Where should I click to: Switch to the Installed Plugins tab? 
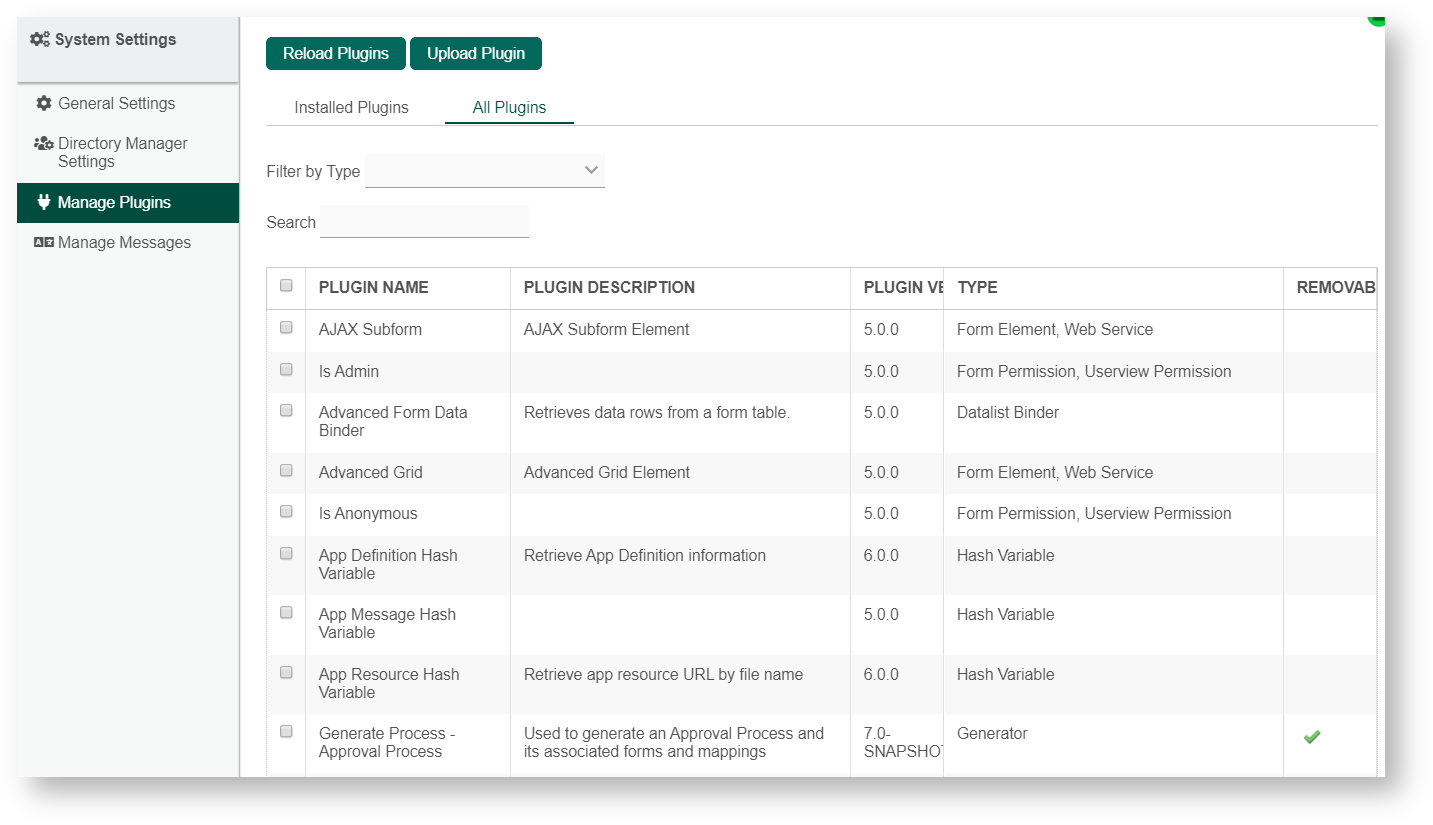pyautogui.click(x=351, y=108)
